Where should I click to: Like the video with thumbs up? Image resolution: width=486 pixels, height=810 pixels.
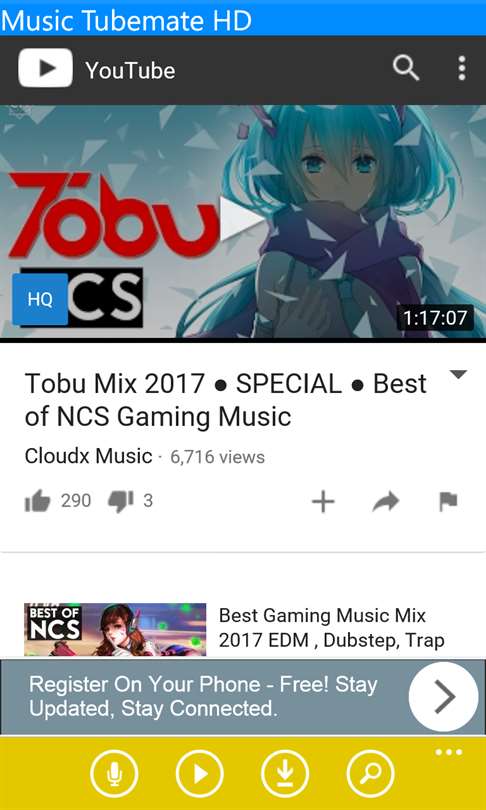pos(37,501)
